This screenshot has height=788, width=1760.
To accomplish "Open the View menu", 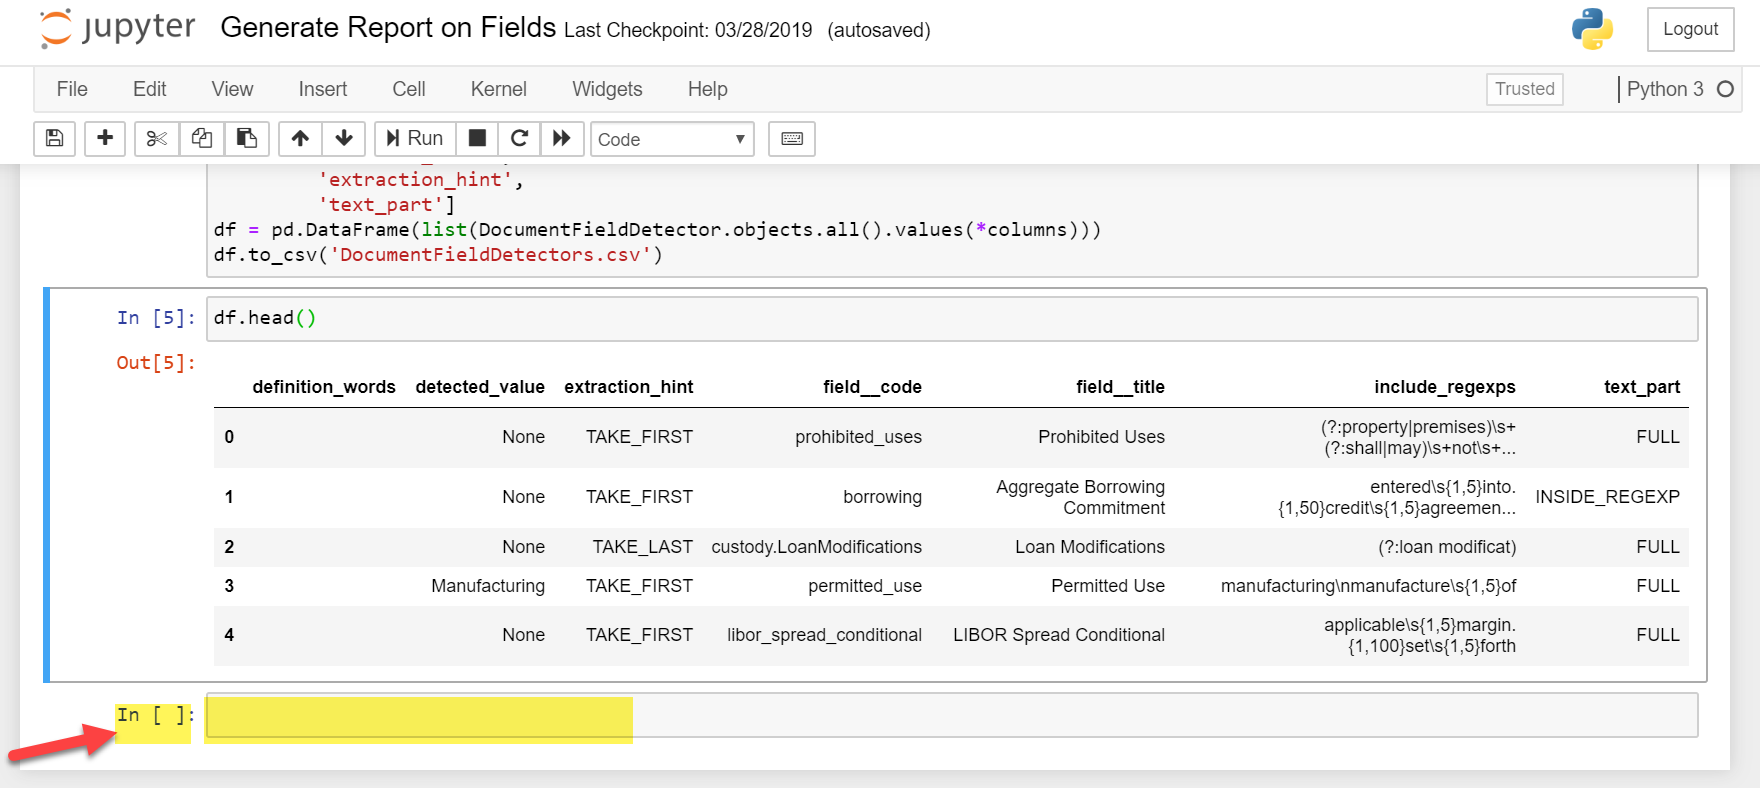I will click(232, 89).
